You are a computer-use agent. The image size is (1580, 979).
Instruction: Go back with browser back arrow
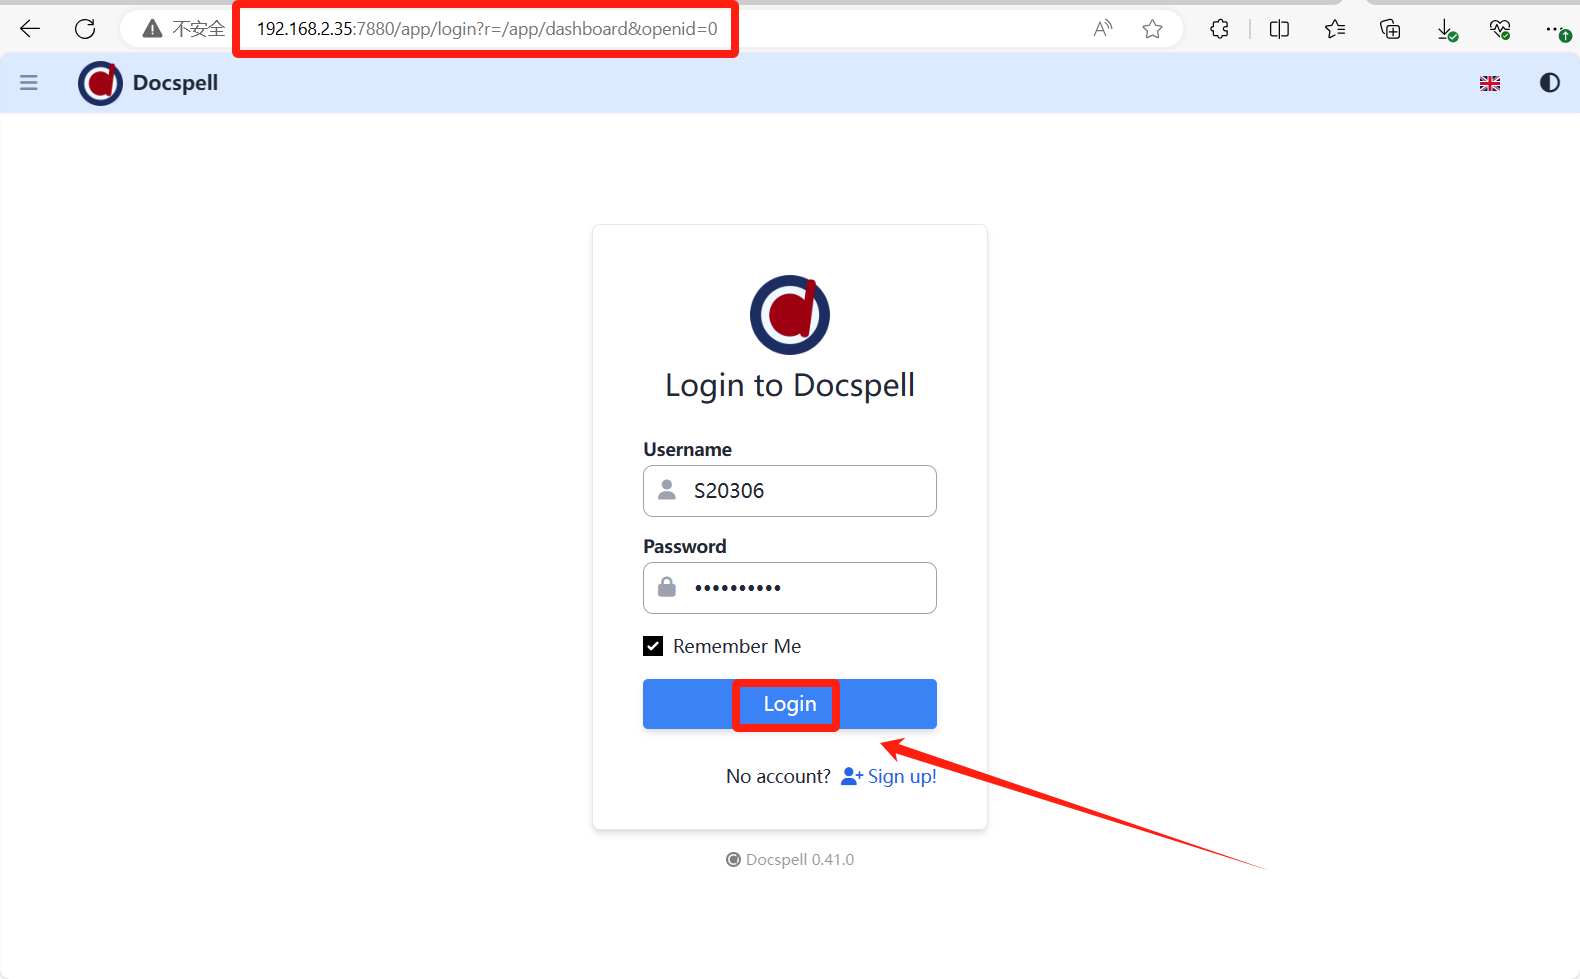click(30, 29)
